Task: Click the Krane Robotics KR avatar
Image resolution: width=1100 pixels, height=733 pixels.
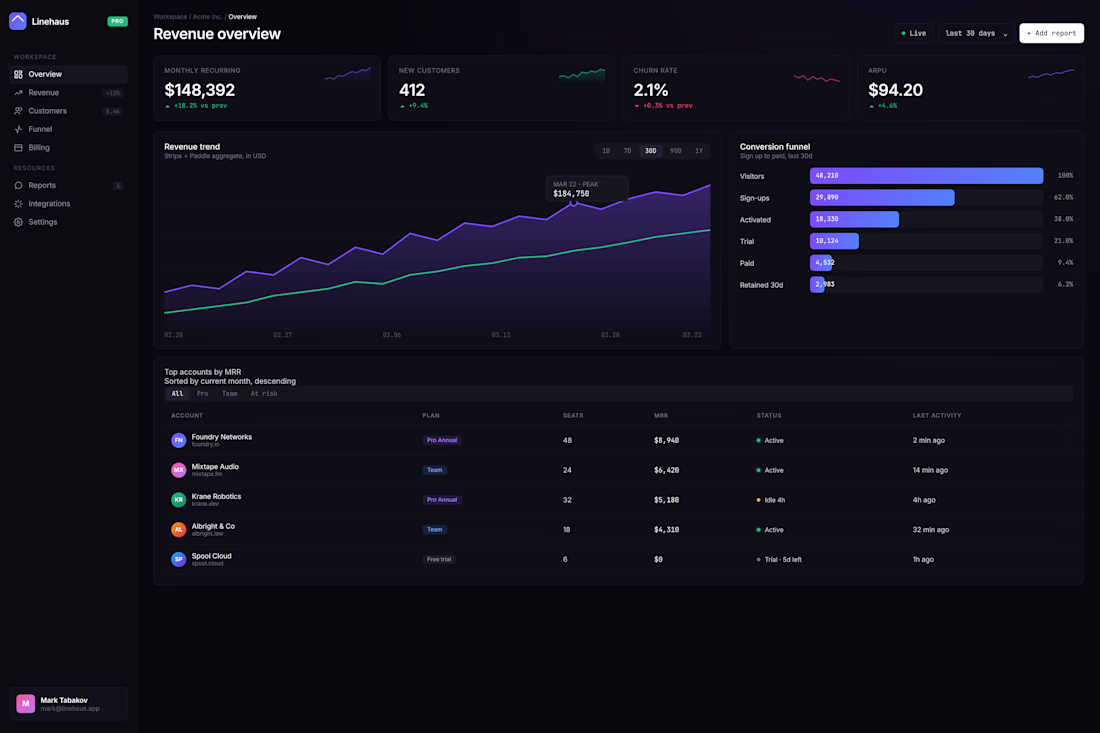Action: (x=178, y=499)
